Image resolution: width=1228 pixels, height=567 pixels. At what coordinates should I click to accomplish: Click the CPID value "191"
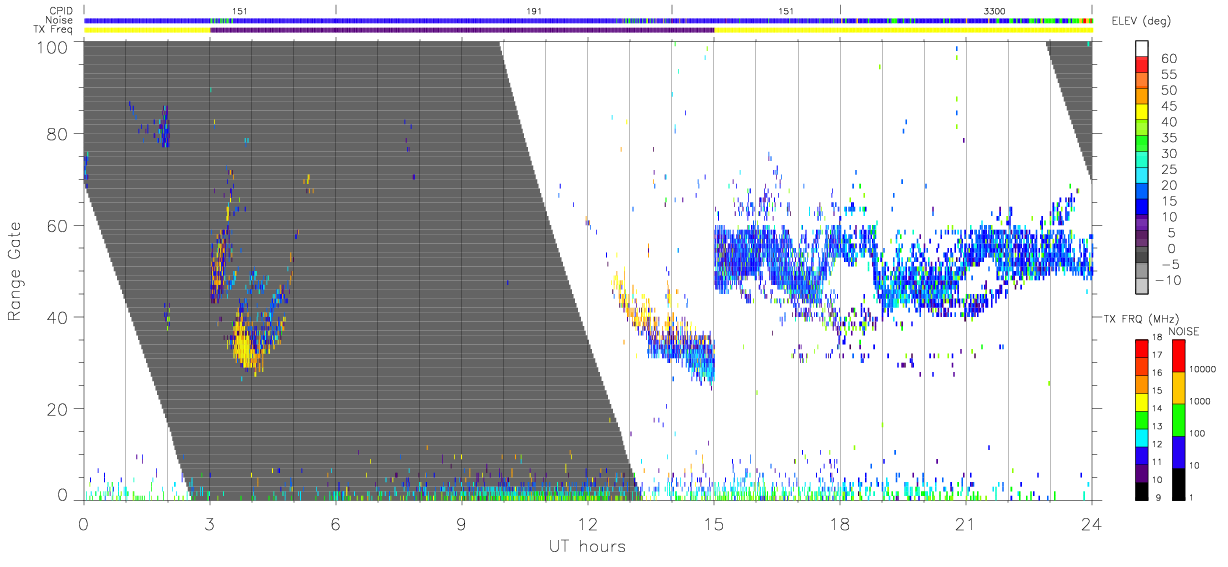[x=534, y=11]
